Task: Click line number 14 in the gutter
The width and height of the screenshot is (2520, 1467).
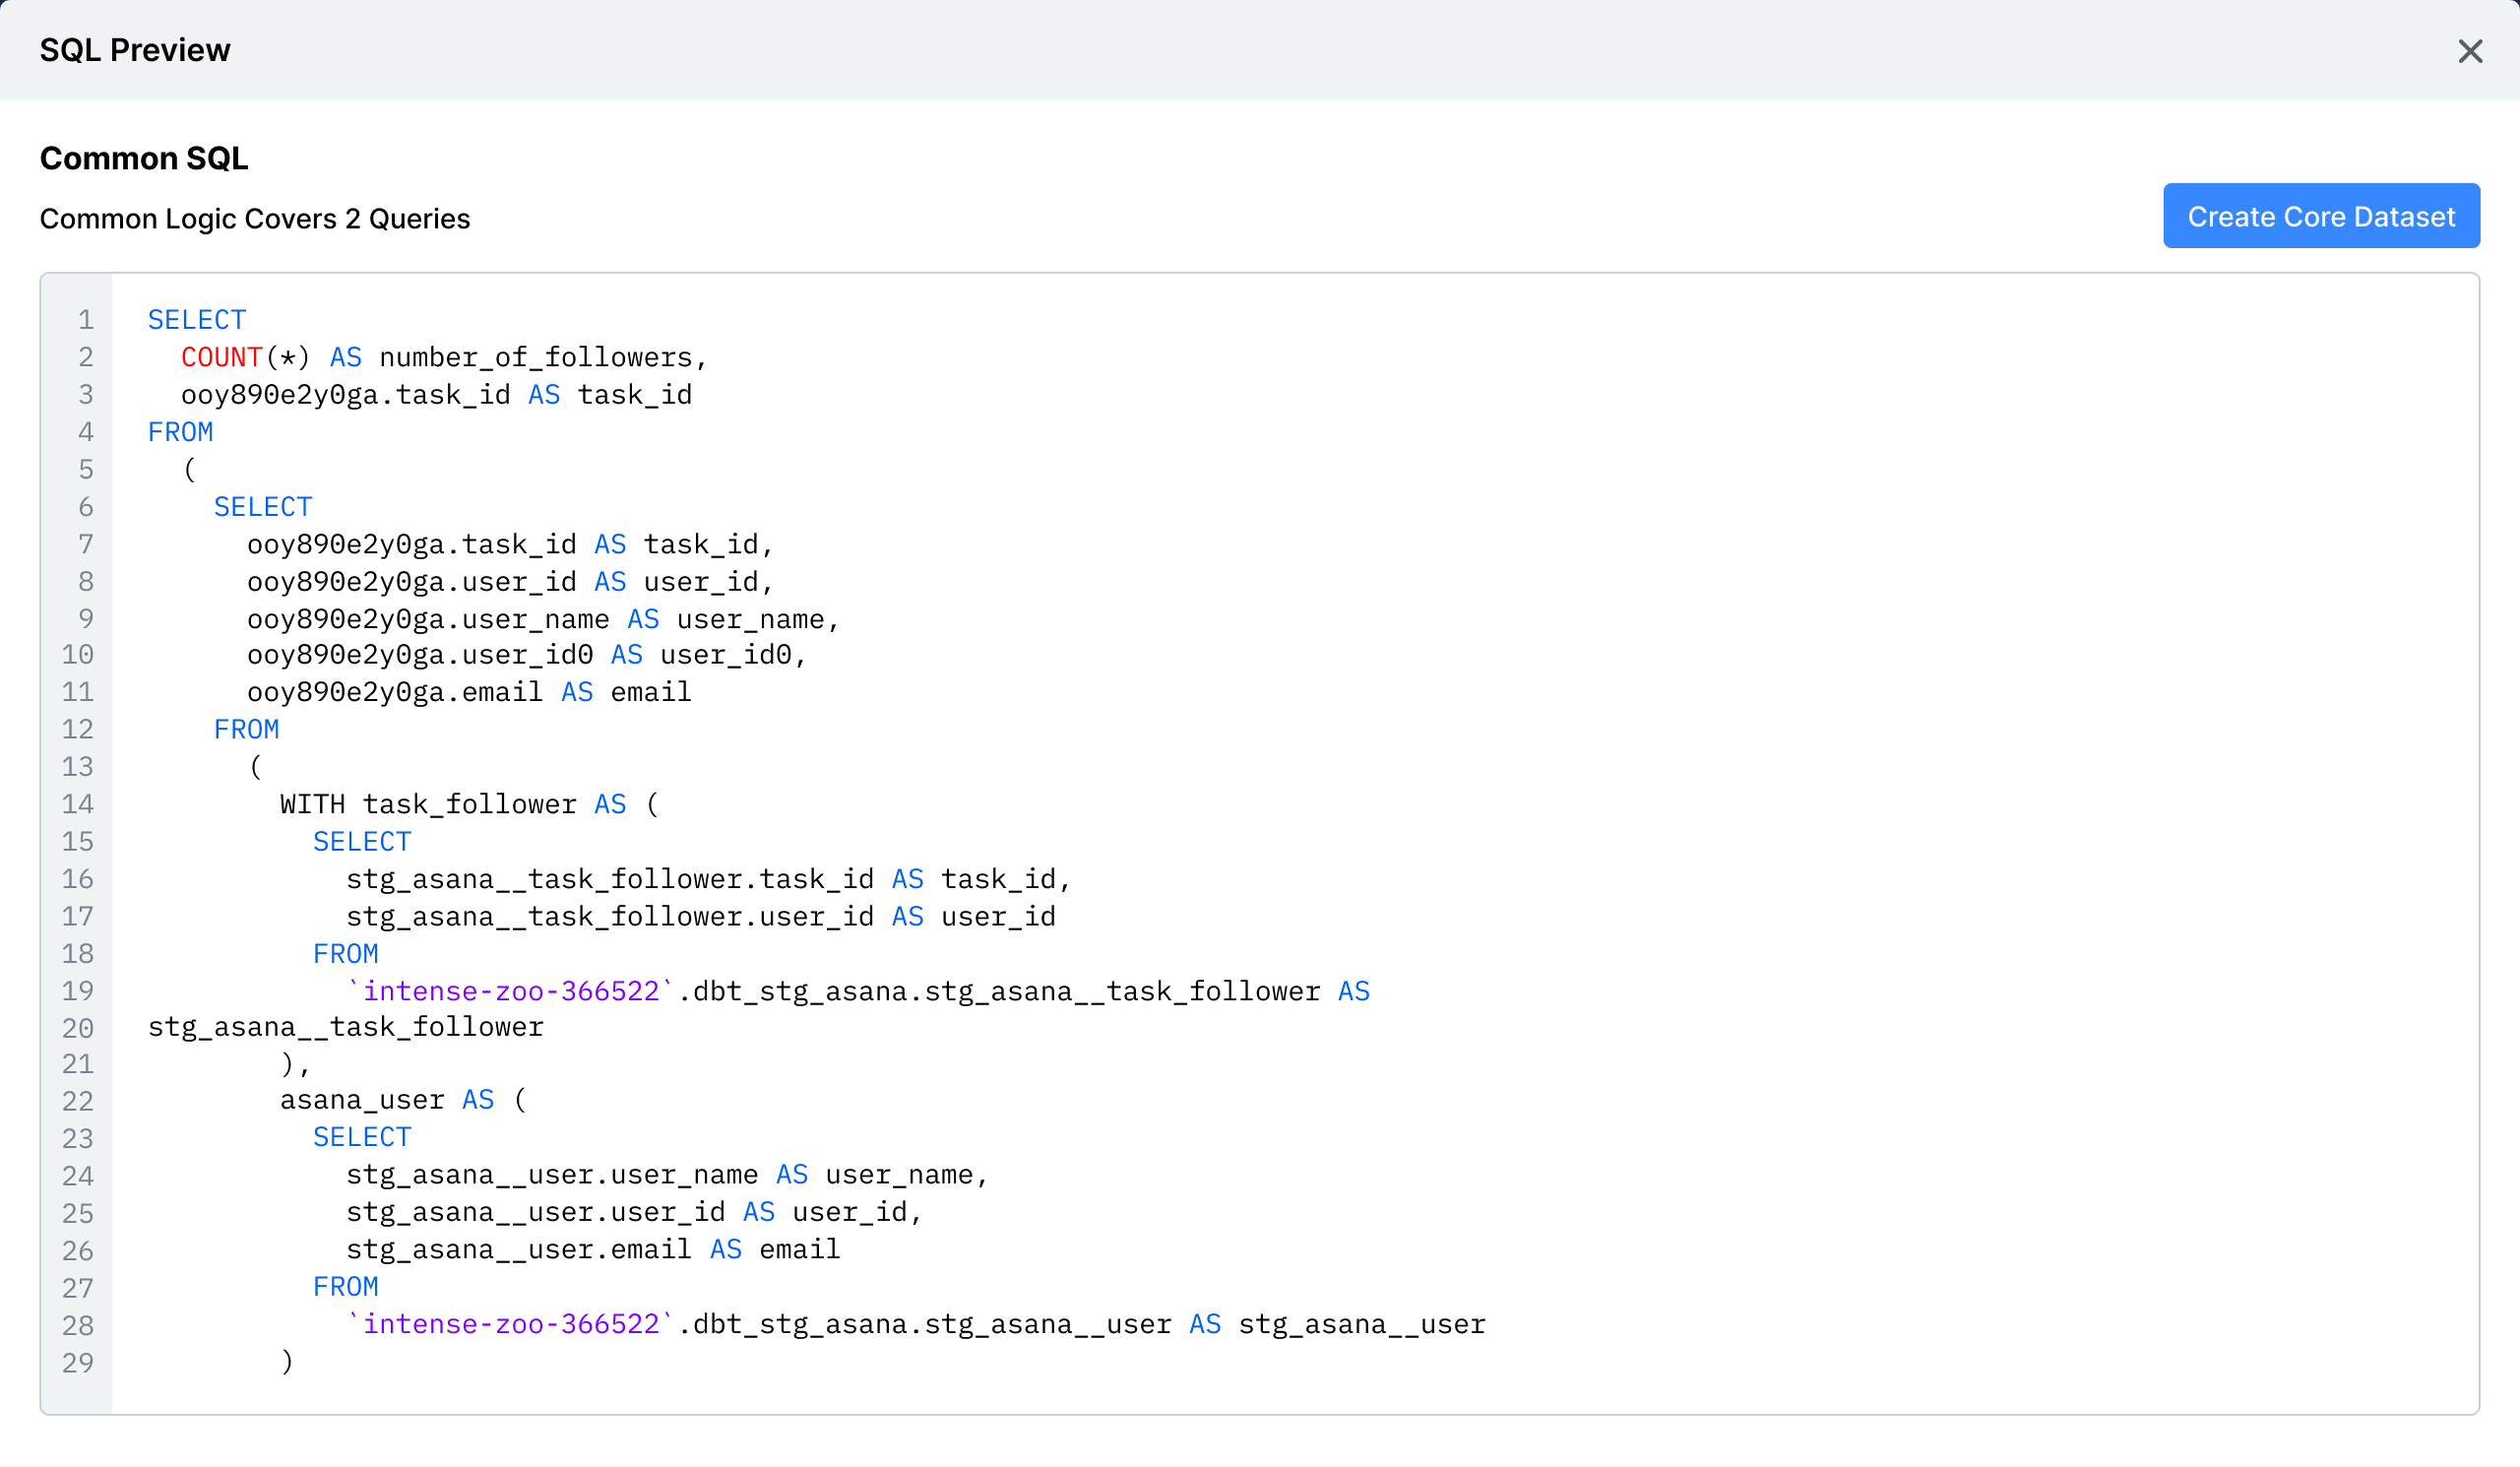Action: click(78, 804)
